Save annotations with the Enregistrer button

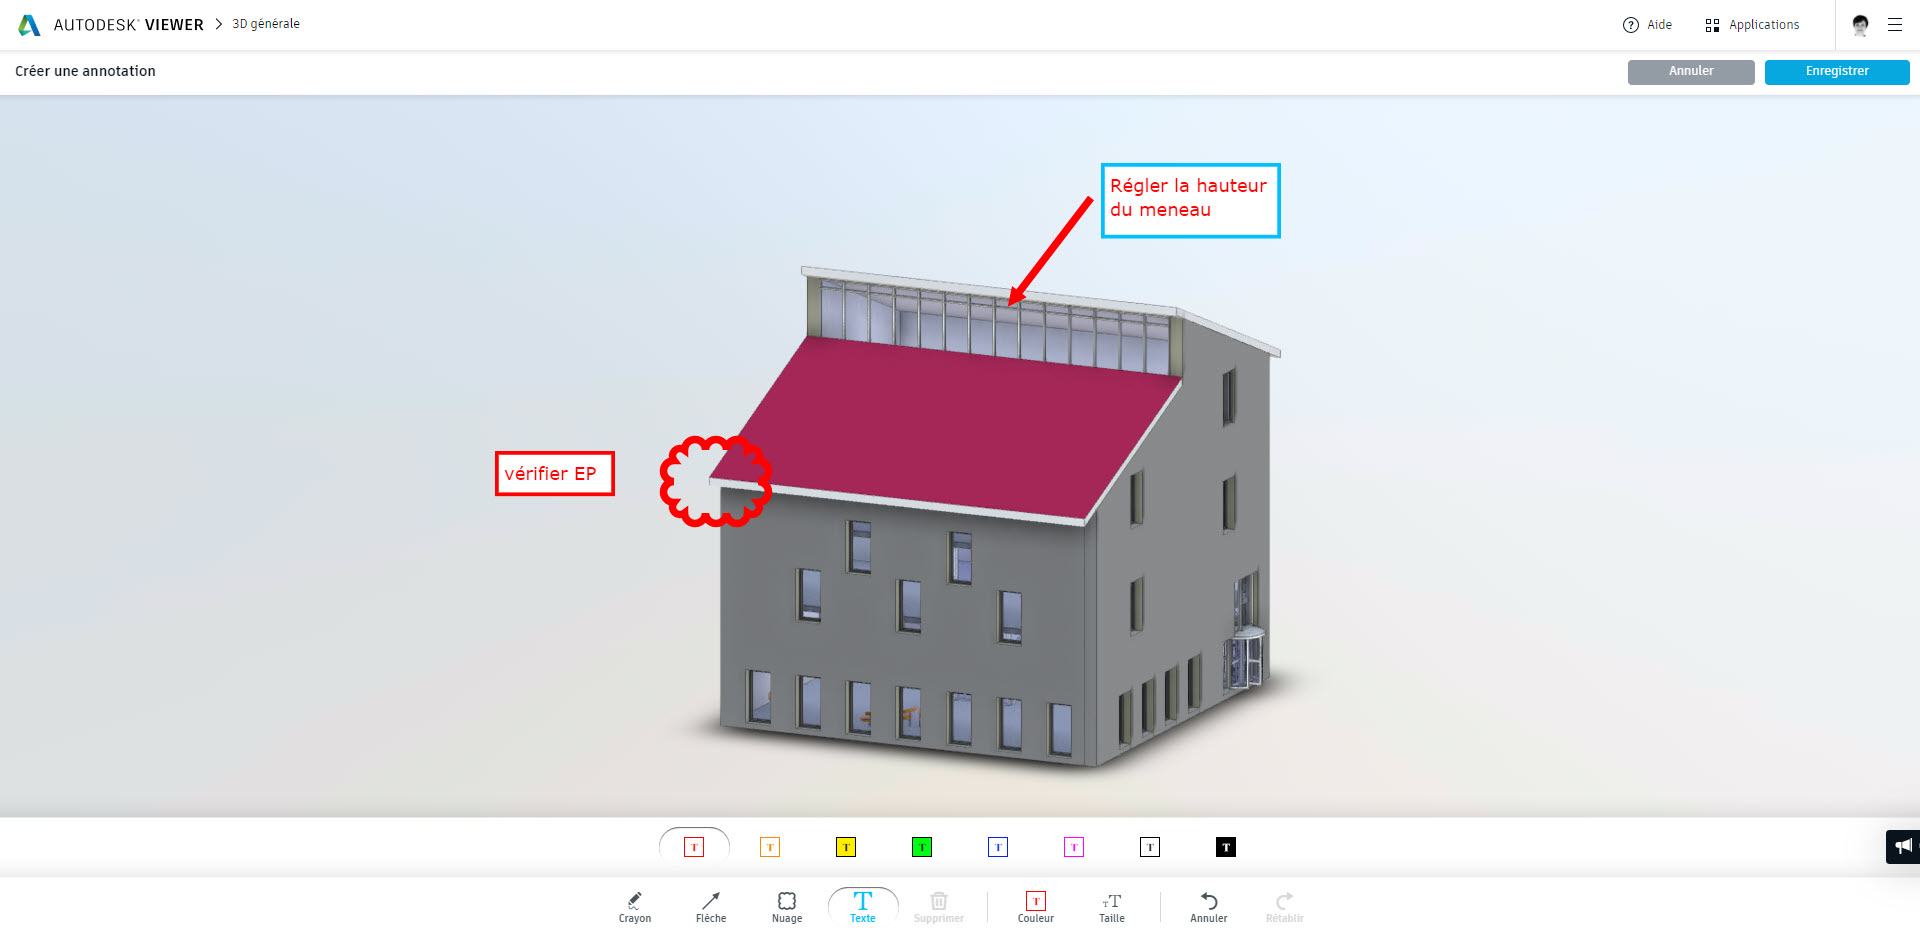tap(1837, 71)
